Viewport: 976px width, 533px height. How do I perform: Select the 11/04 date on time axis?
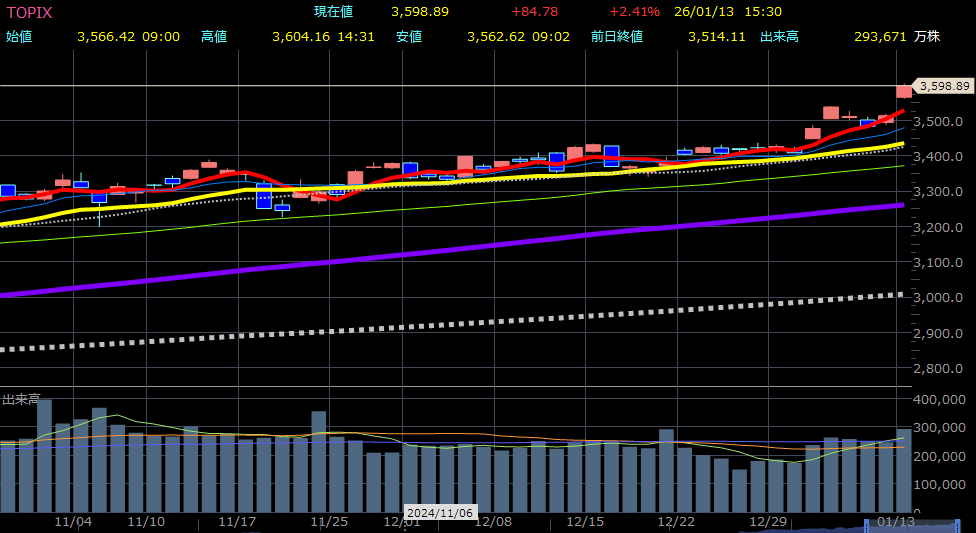[x=73, y=522]
